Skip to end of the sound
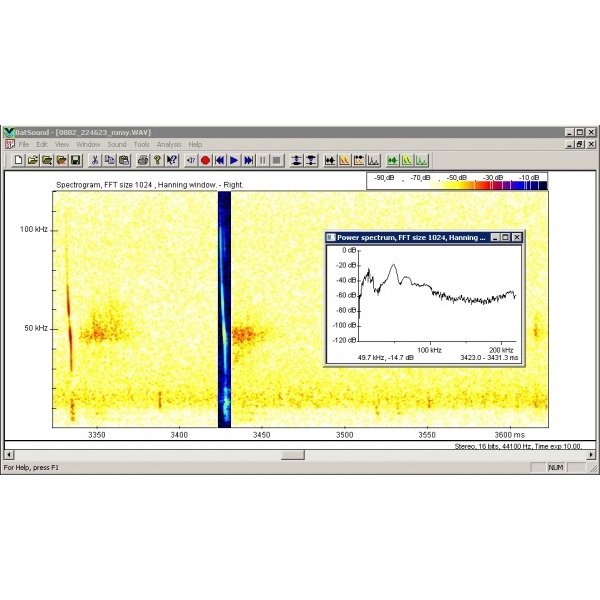The width and height of the screenshot is (600, 600). 248,160
